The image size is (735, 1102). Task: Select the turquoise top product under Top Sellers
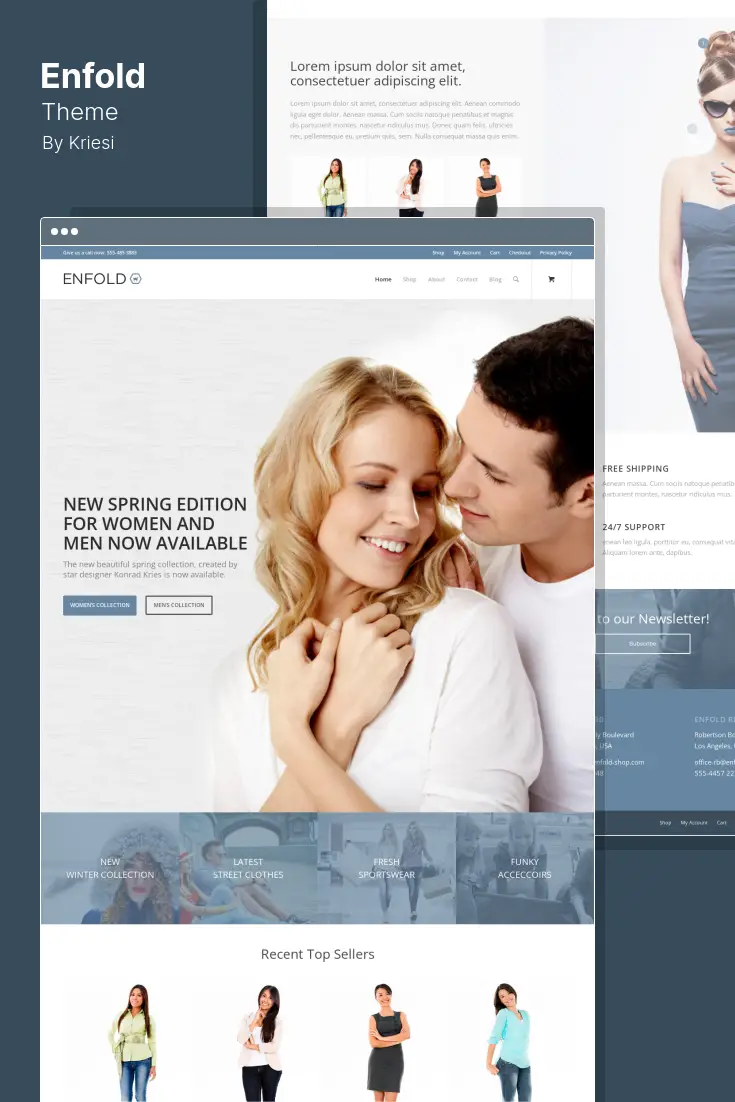tap(510, 1042)
